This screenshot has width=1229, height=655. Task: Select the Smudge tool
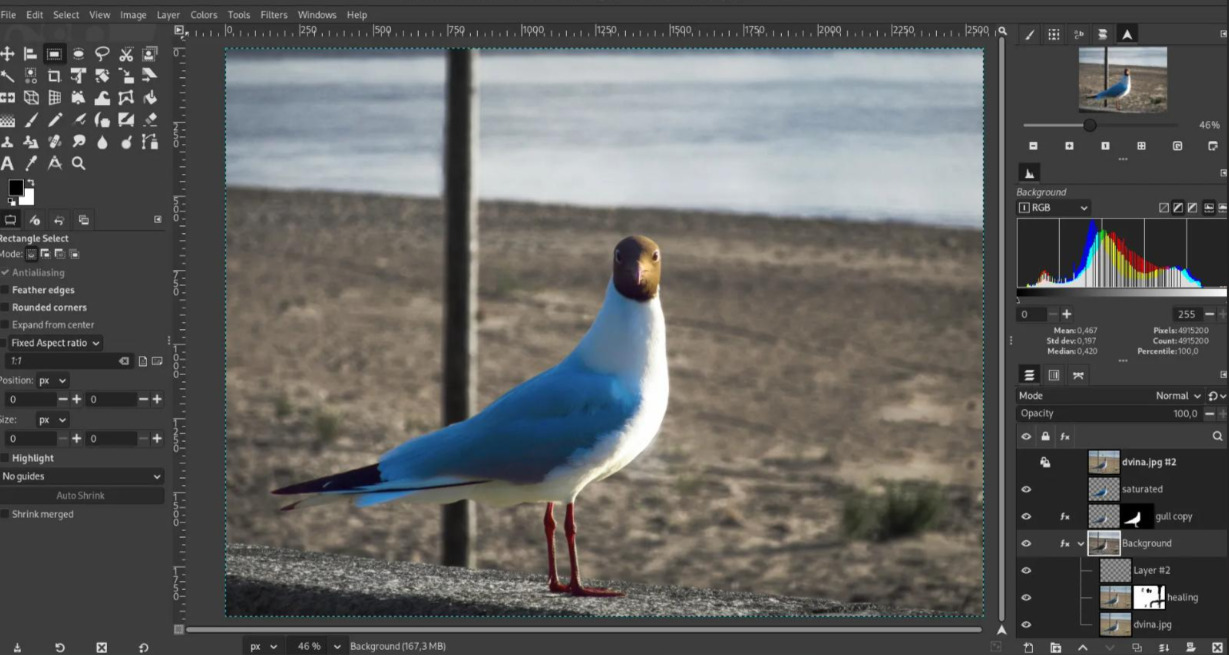click(x=78, y=142)
